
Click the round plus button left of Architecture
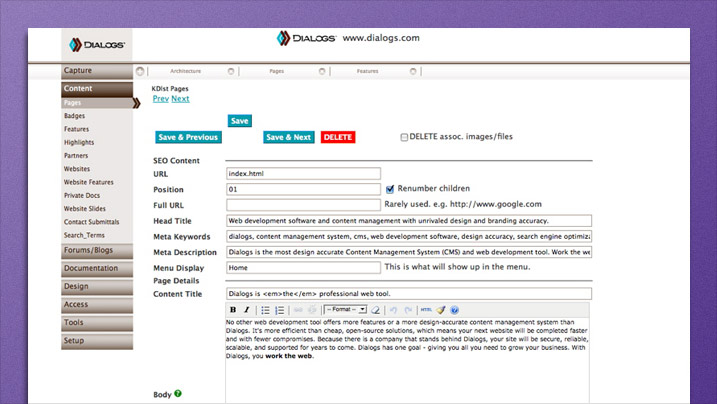140,71
